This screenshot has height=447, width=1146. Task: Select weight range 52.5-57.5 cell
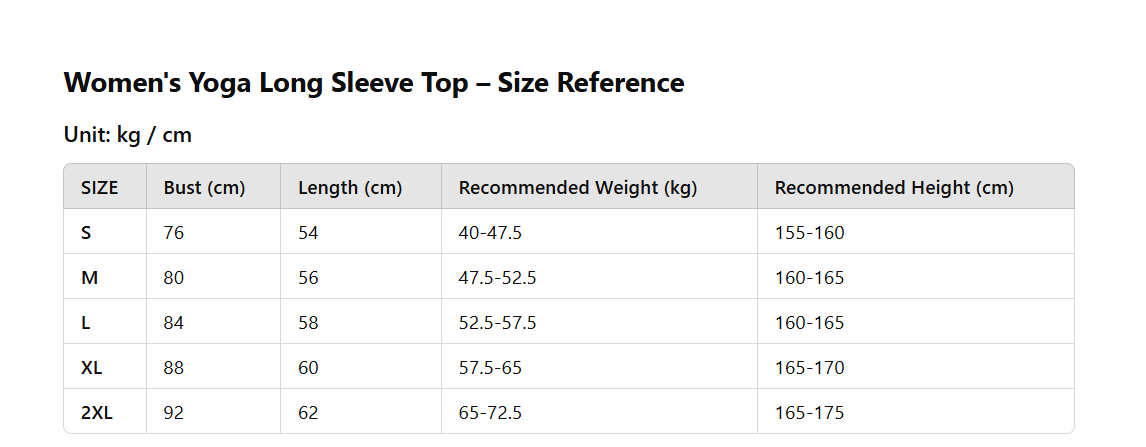497,323
